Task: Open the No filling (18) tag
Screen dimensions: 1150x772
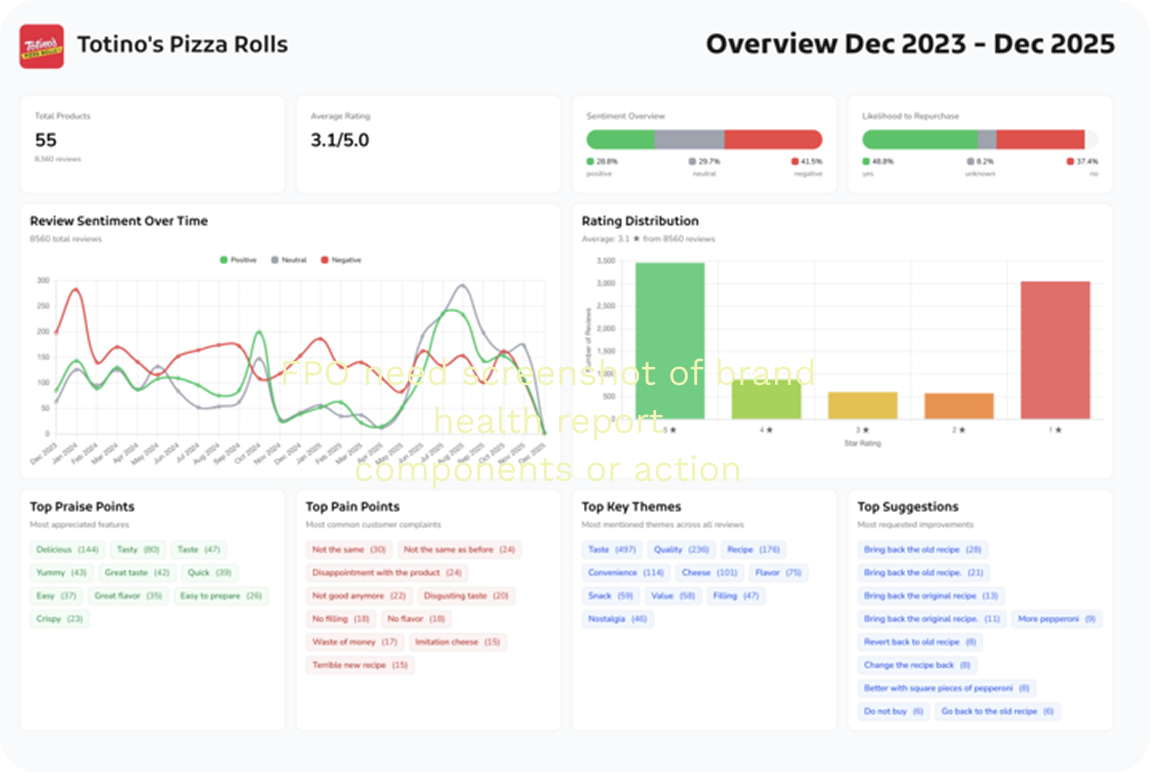Action: click(x=341, y=619)
